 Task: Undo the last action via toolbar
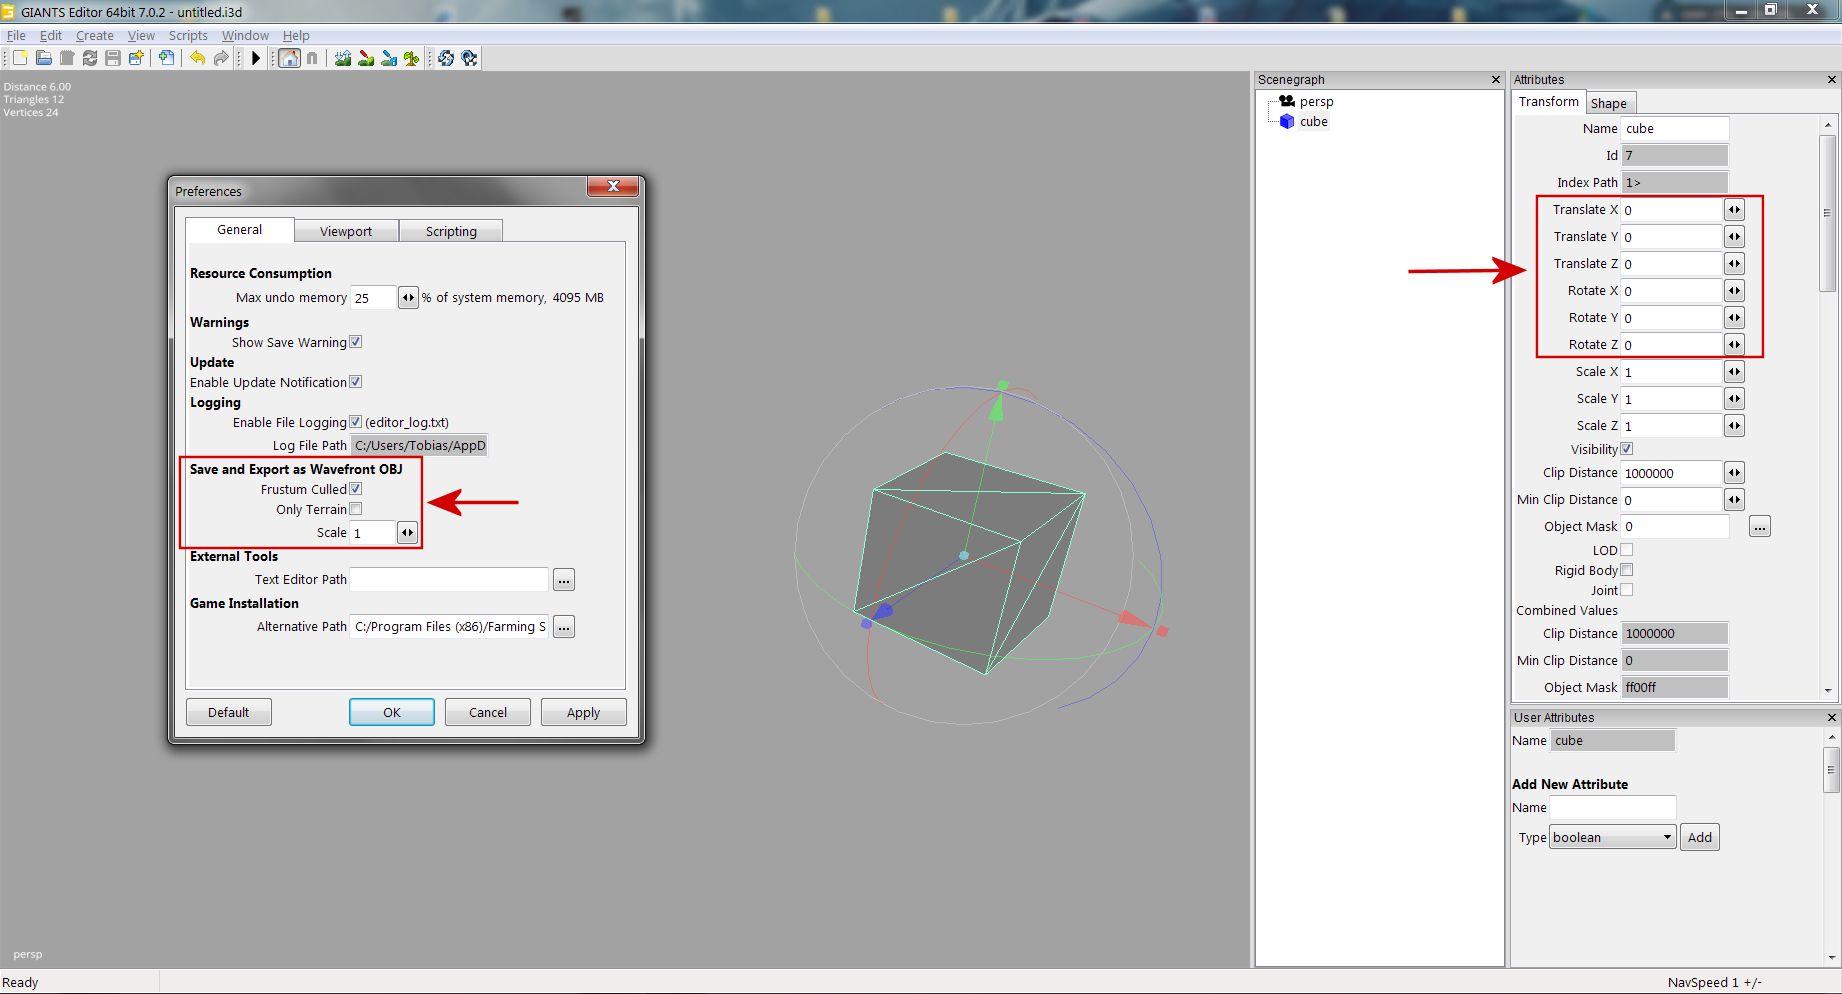(198, 58)
